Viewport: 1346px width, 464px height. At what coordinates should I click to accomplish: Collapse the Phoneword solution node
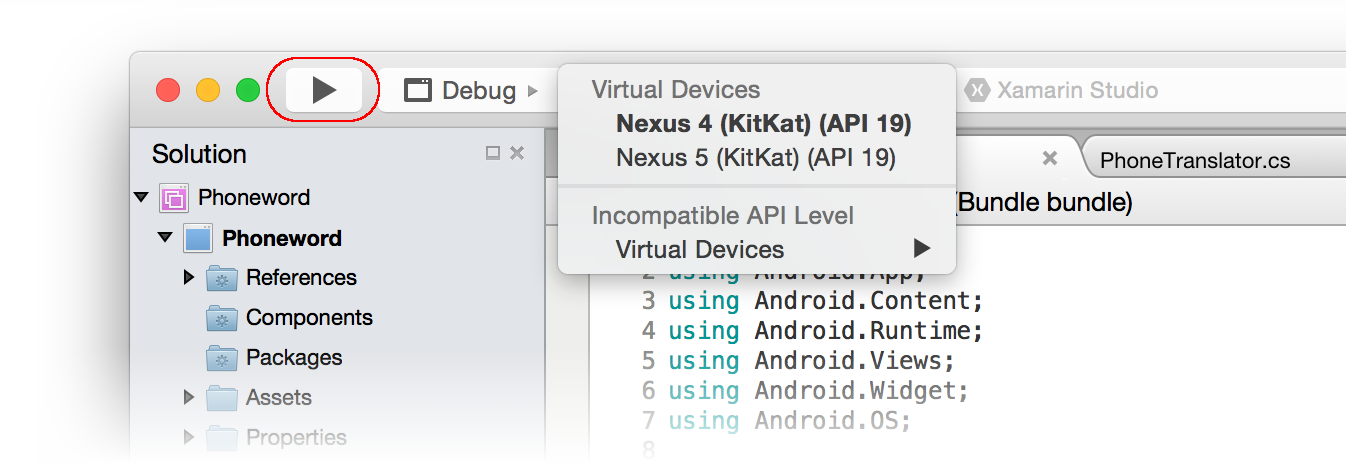[x=141, y=198]
